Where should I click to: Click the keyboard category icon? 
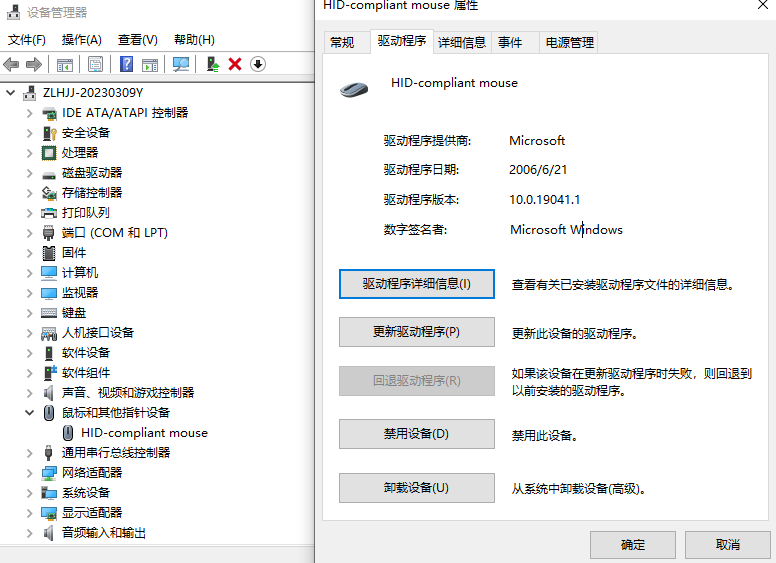click(49, 313)
